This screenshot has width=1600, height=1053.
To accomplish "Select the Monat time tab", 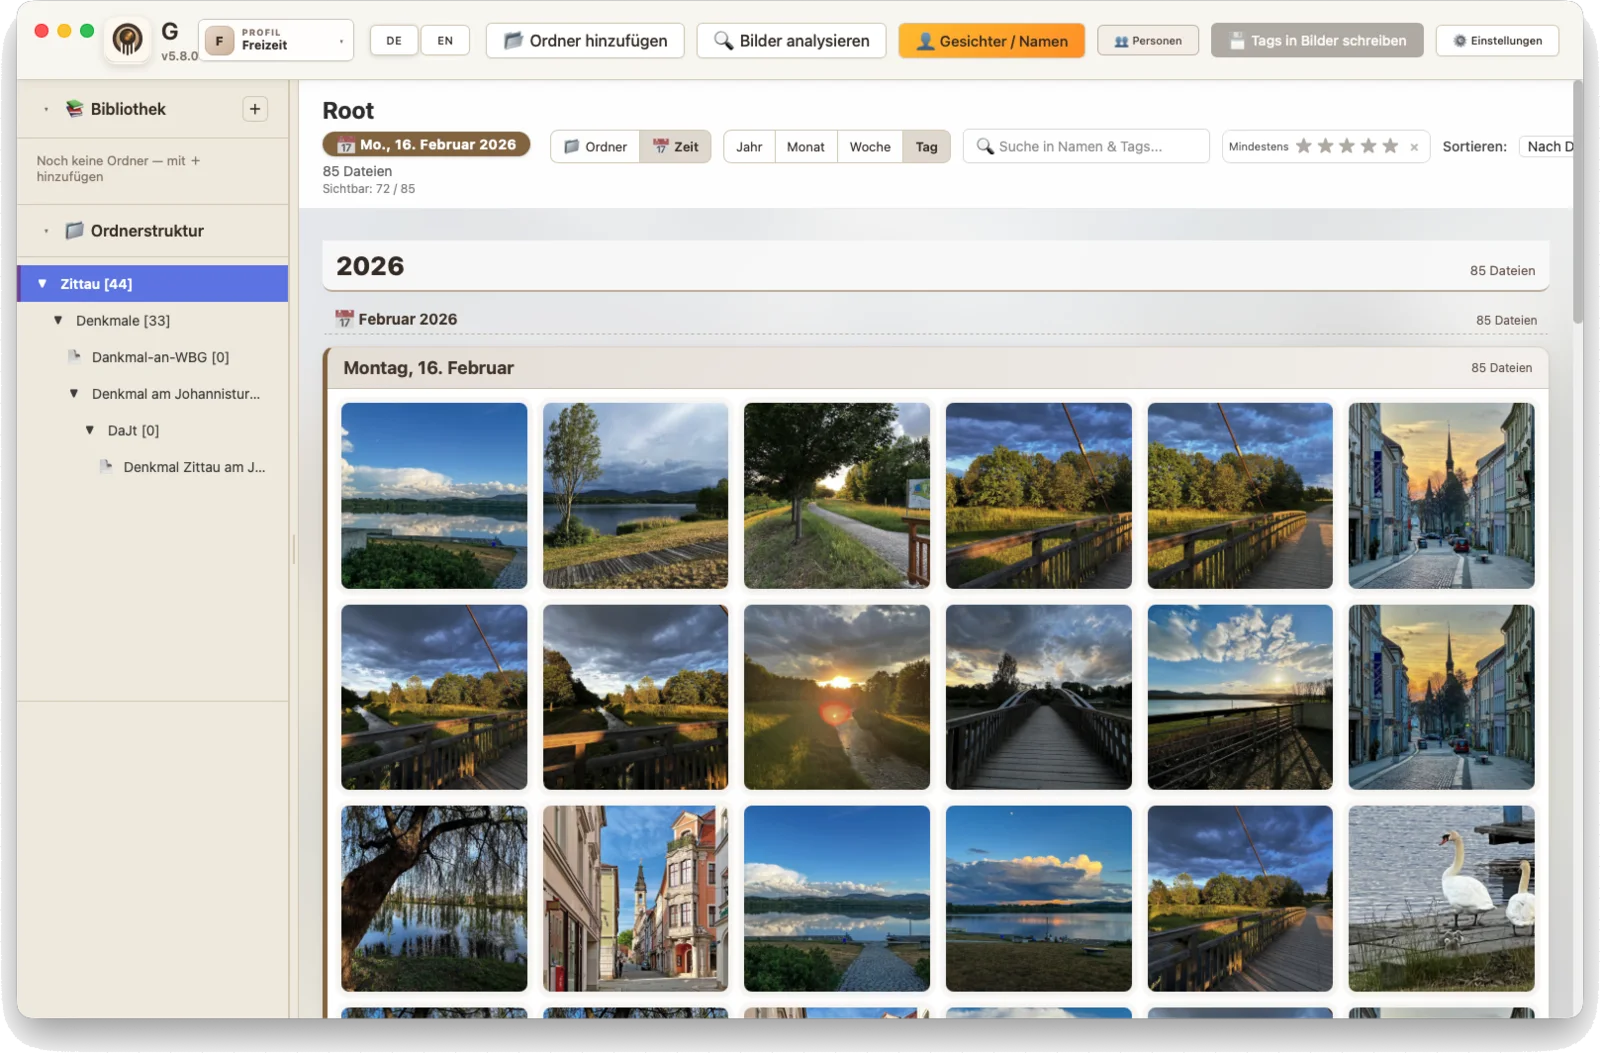I will point(806,146).
